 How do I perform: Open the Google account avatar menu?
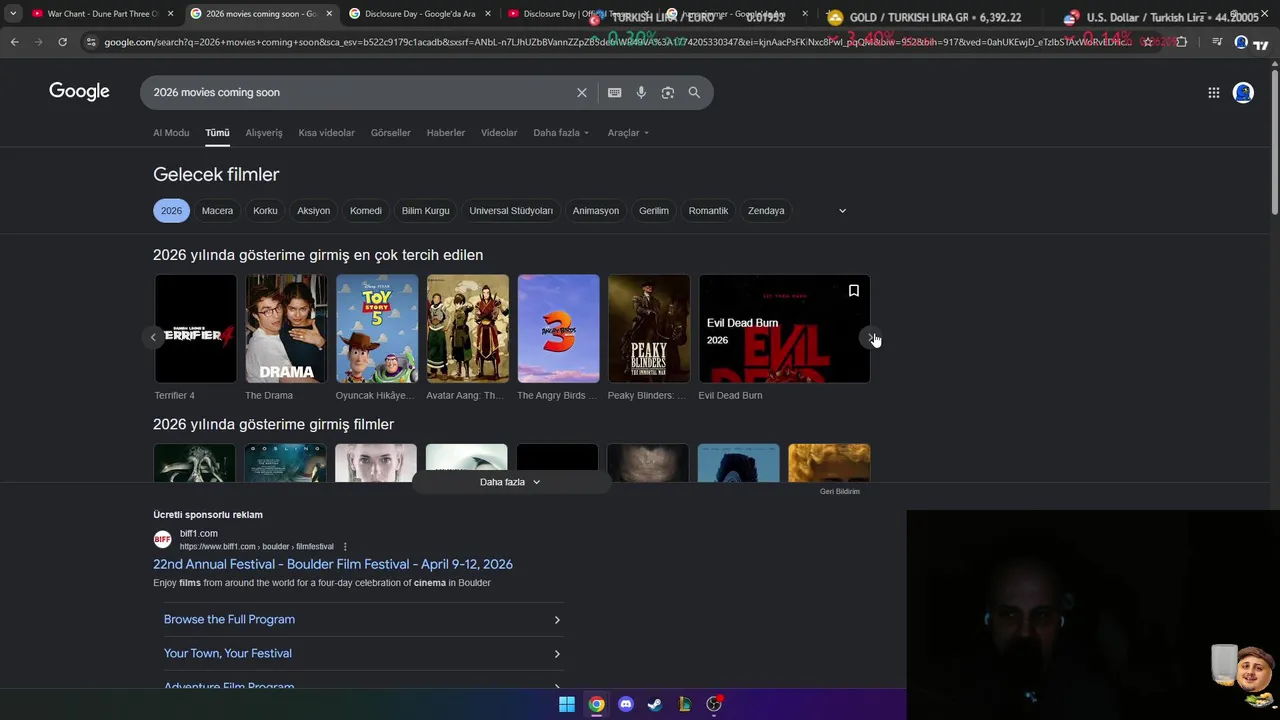(x=1243, y=93)
